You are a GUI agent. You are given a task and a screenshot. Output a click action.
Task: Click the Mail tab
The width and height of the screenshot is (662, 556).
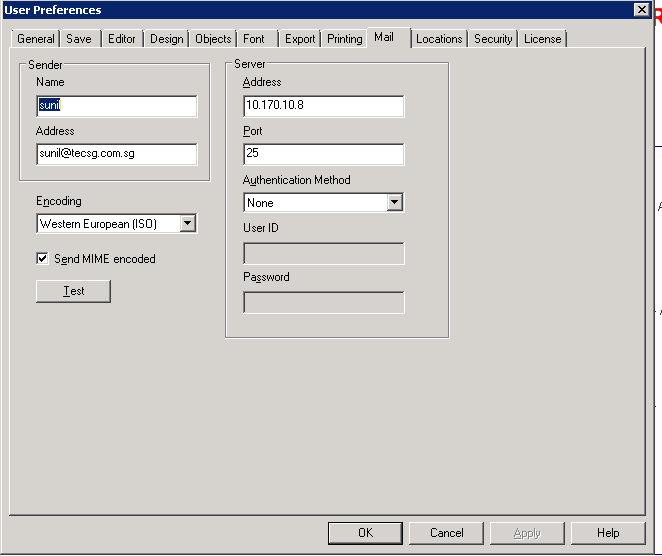[x=388, y=37]
